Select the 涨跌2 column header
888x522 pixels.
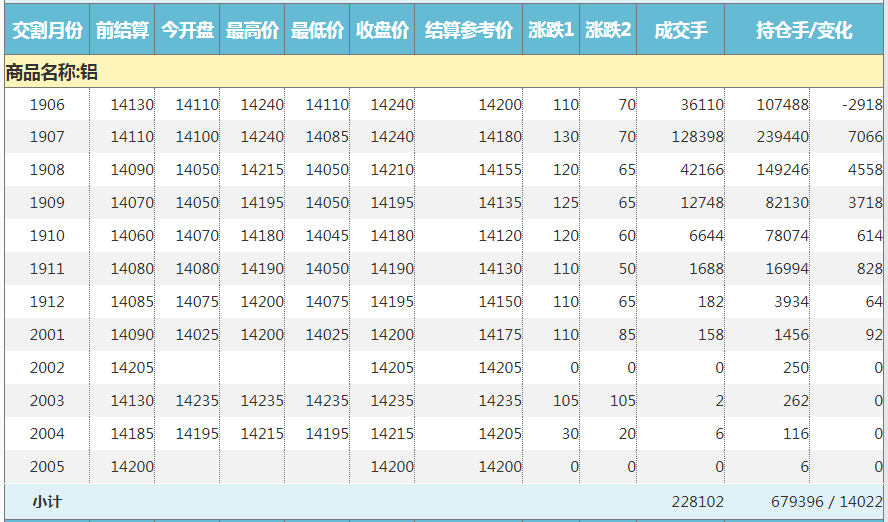coord(608,31)
